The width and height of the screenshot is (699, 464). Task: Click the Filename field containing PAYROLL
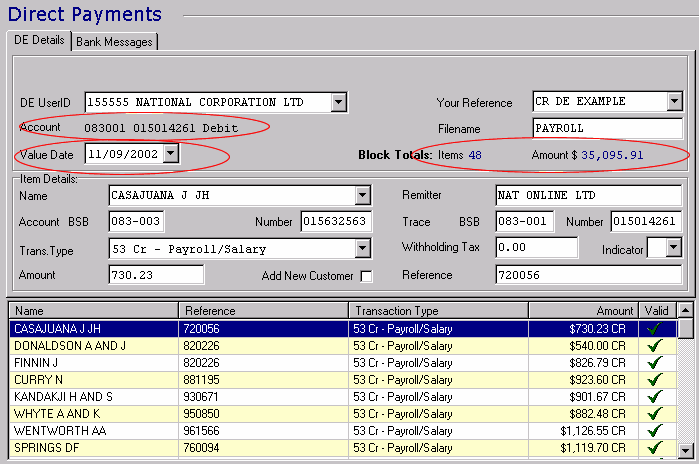[607, 128]
